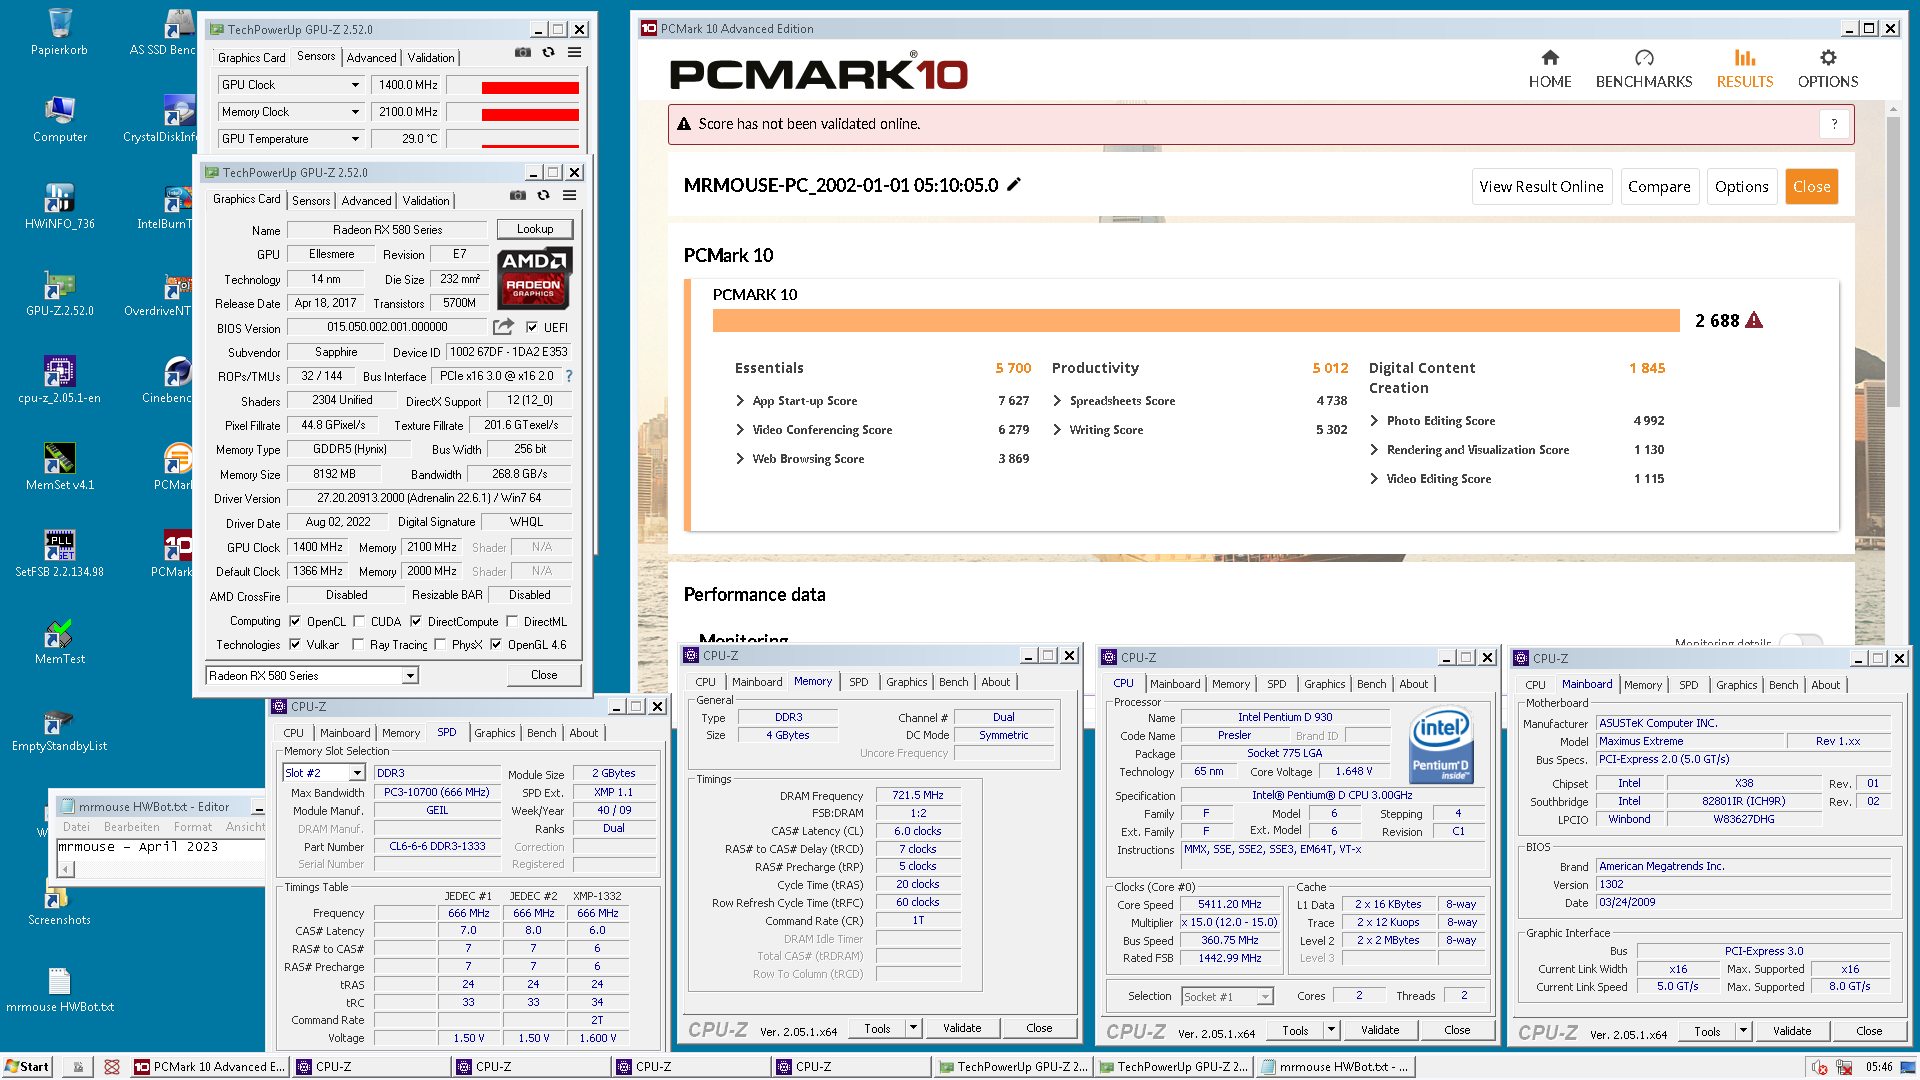Click the warning triangle beside score 2 688

pyautogui.click(x=1754, y=320)
